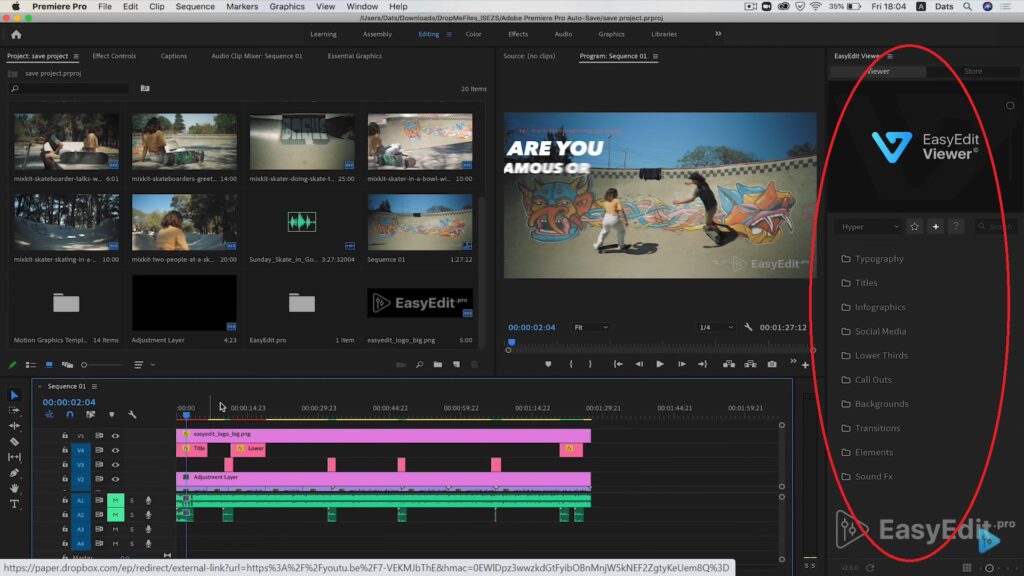
Task: Switch to Color workspace tab
Action: (473, 34)
